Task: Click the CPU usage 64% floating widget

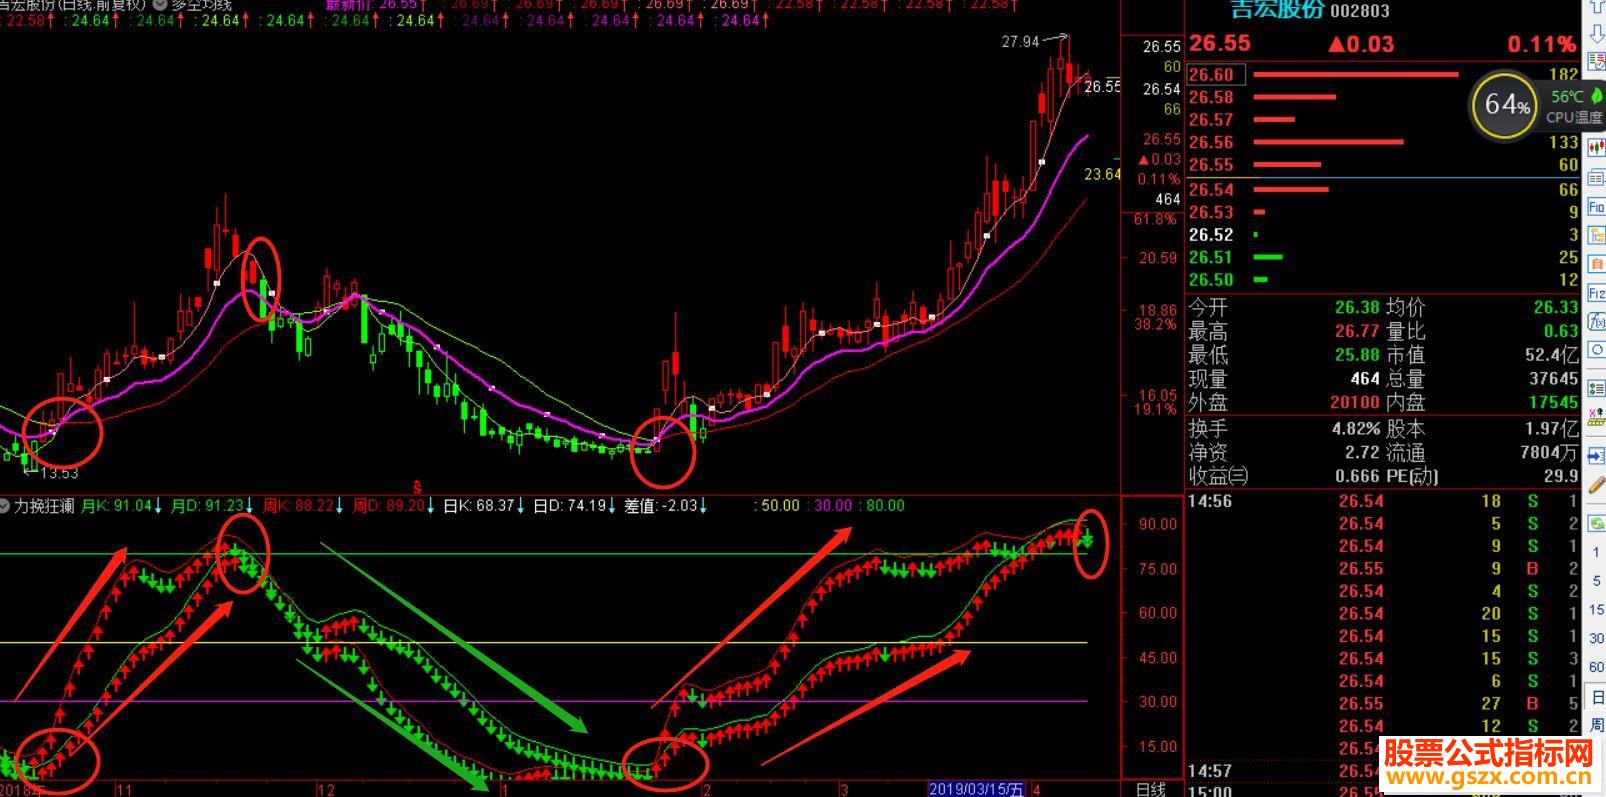Action: (1506, 105)
